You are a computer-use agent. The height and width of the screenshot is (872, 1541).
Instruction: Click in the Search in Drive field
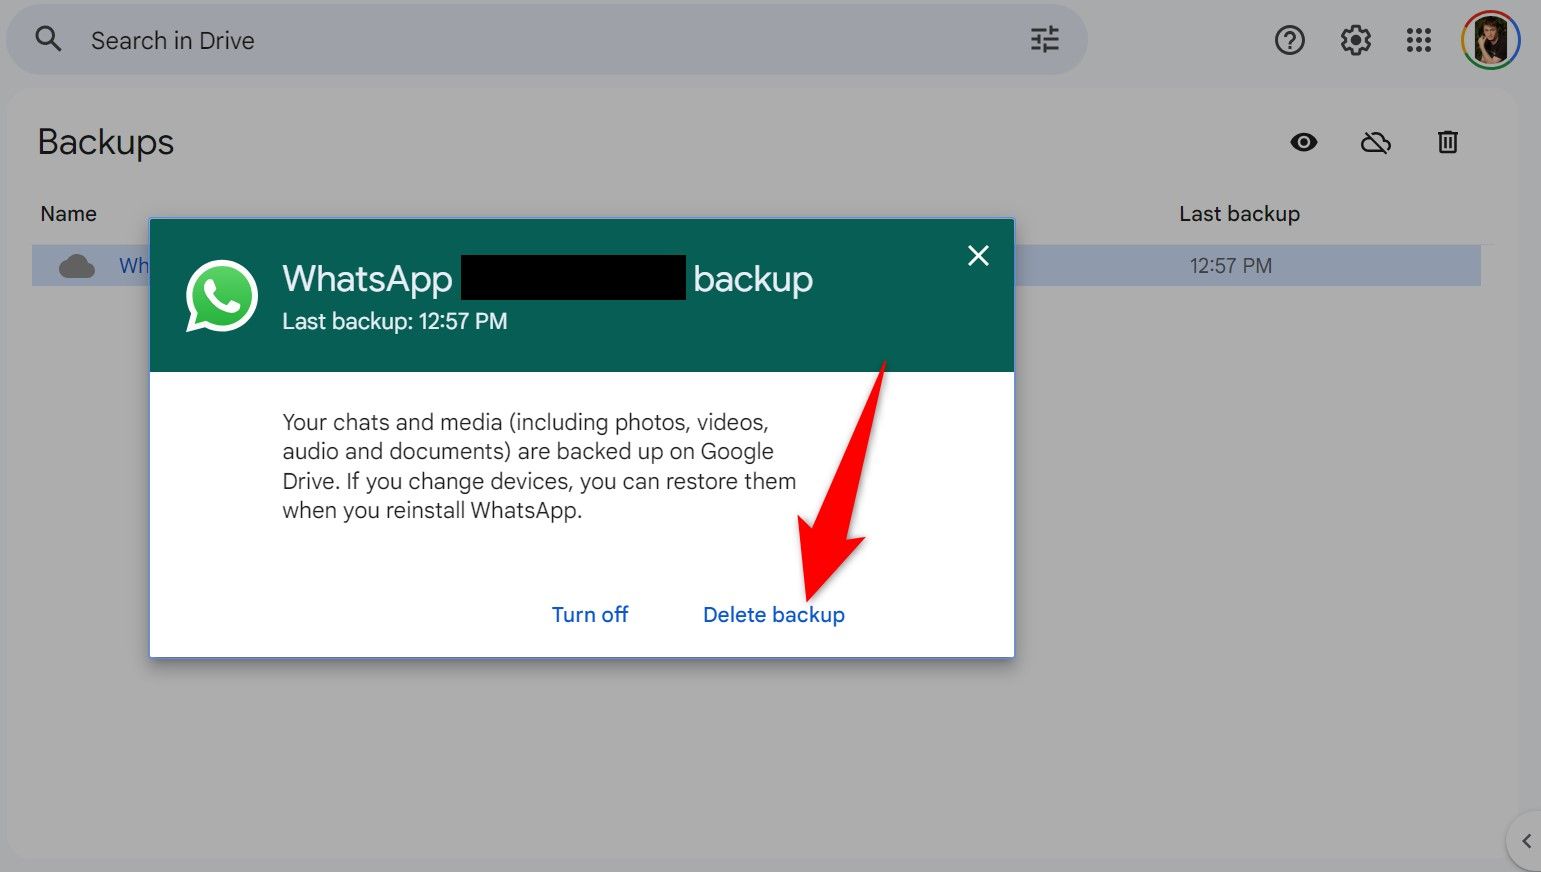pos(400,40)
